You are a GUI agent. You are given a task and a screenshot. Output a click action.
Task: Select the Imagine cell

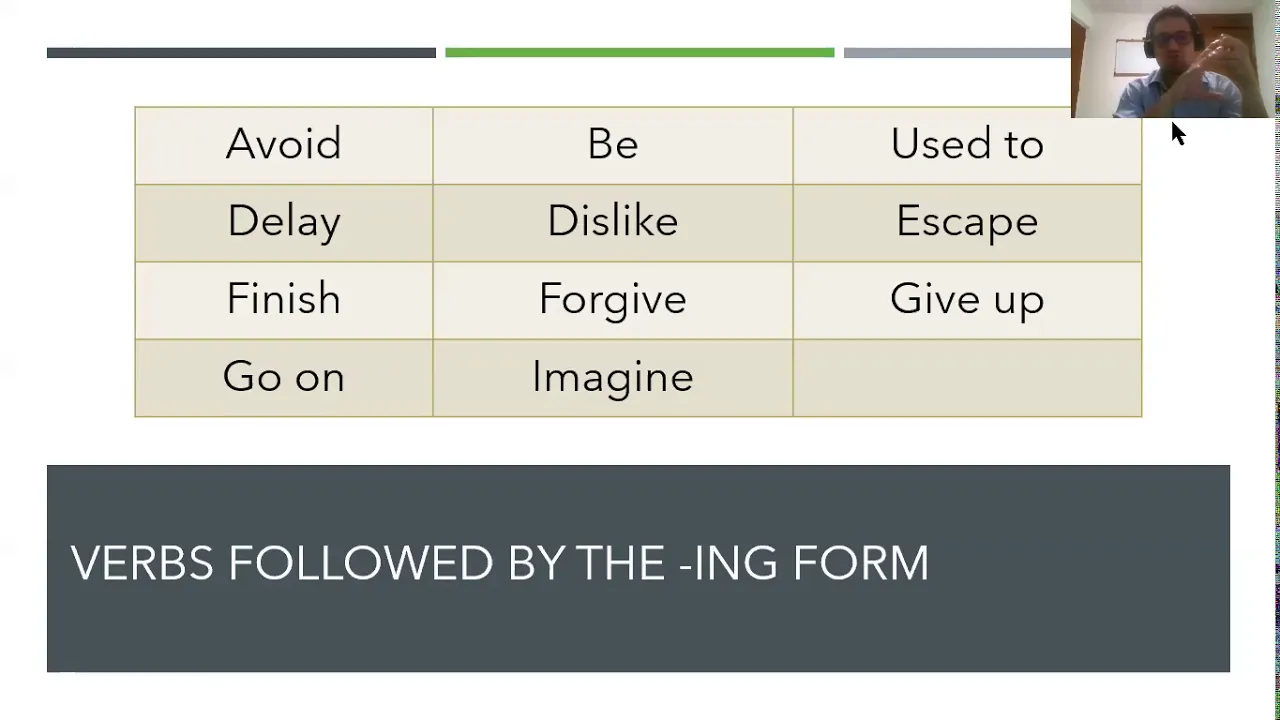pos(613,378)
